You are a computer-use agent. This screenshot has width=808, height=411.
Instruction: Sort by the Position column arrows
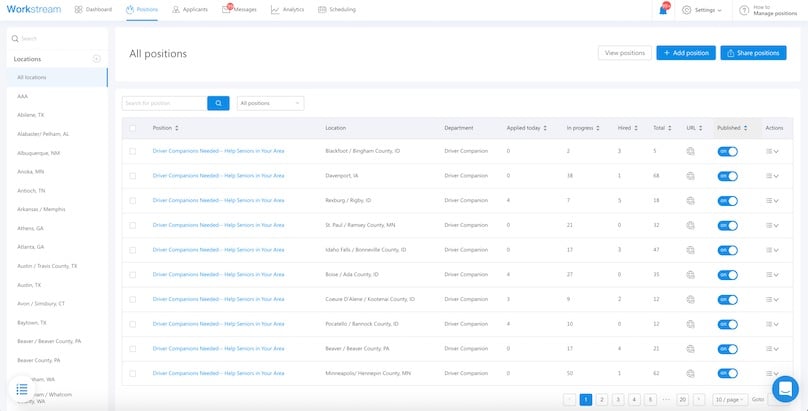point(177,128)
